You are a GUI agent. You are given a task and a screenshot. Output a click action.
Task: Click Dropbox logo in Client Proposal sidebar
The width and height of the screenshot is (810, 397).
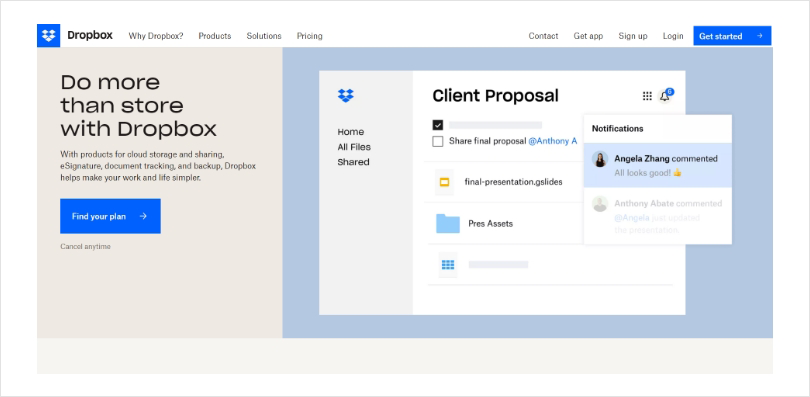pos(346,96)
